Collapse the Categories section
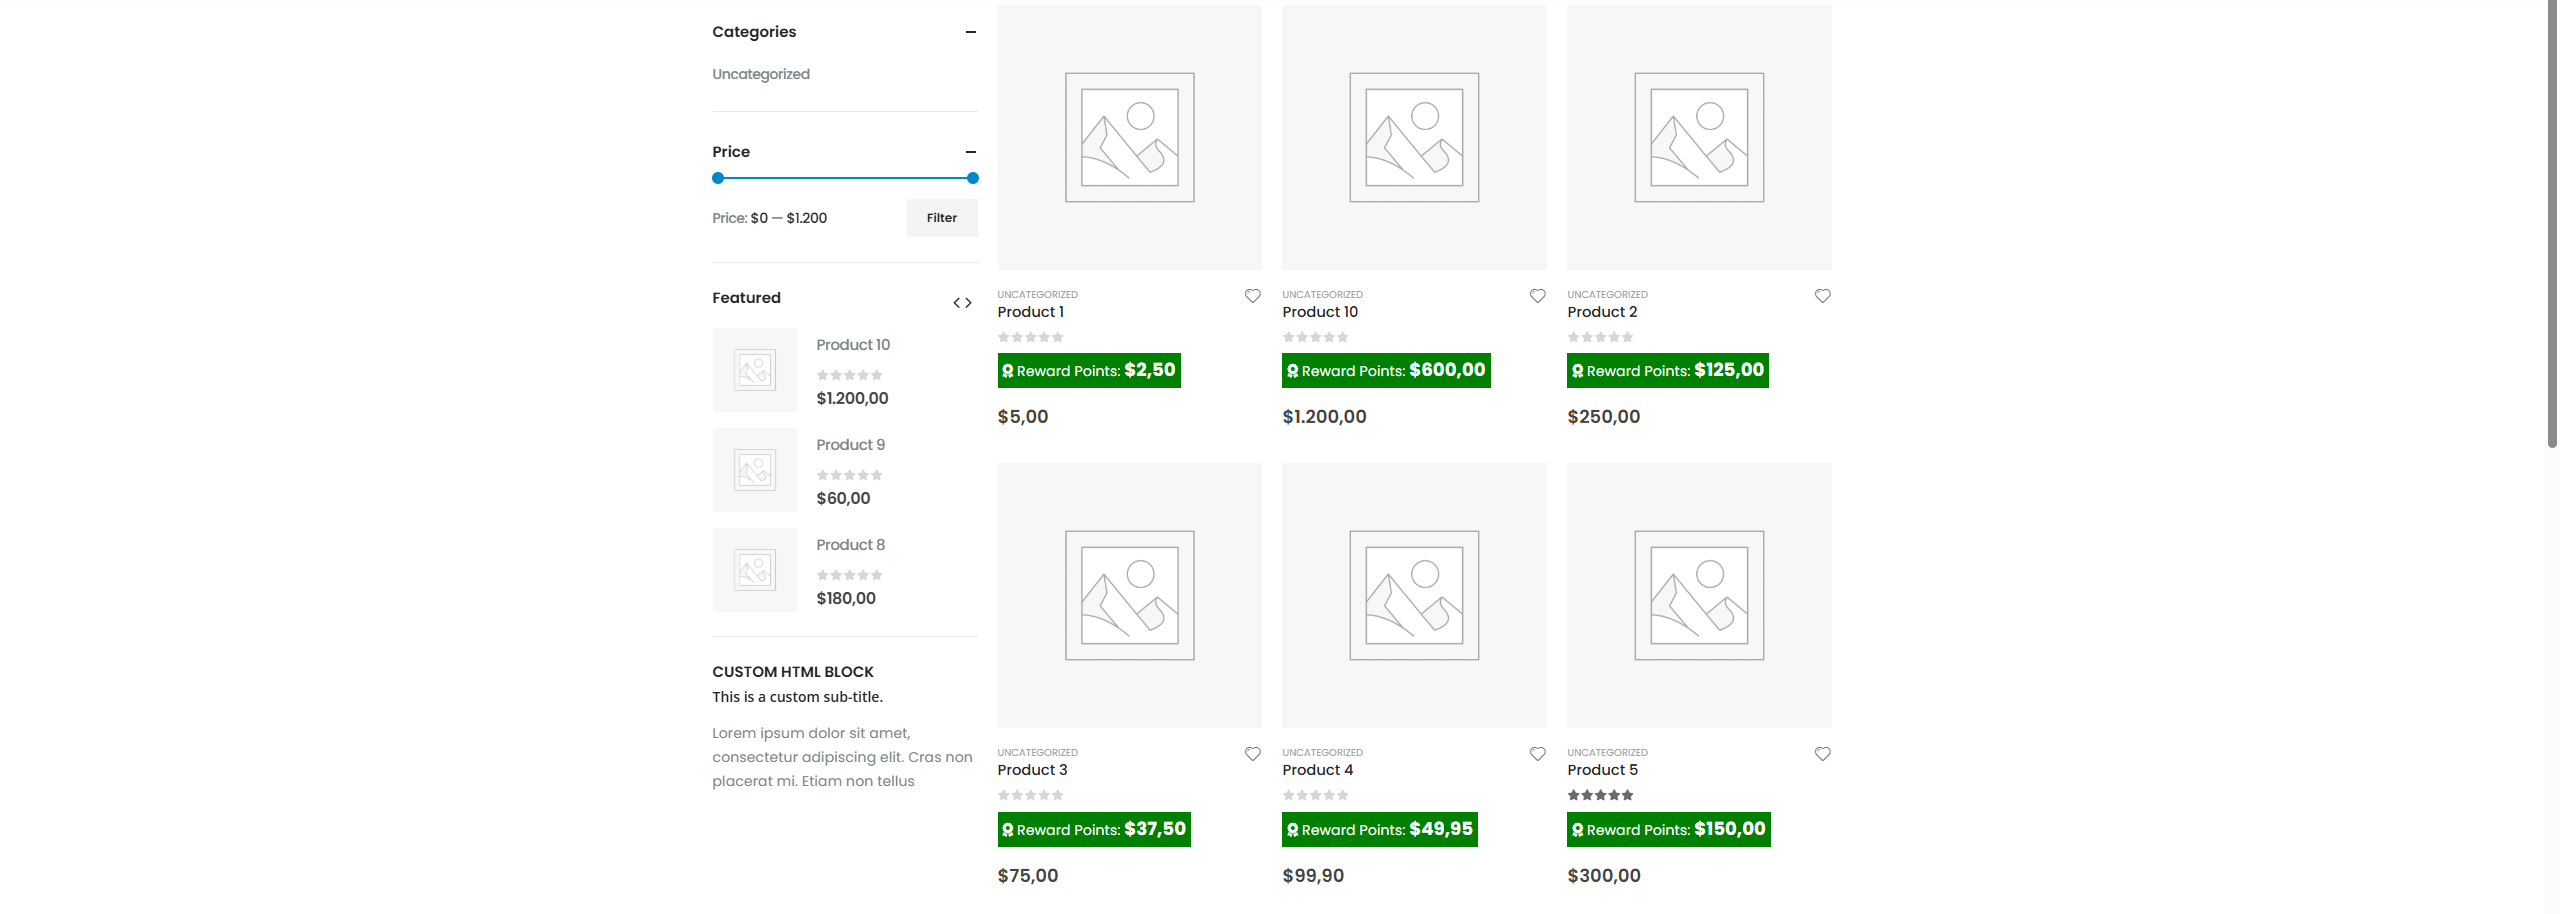2560x914 pixels. (971, 32)
